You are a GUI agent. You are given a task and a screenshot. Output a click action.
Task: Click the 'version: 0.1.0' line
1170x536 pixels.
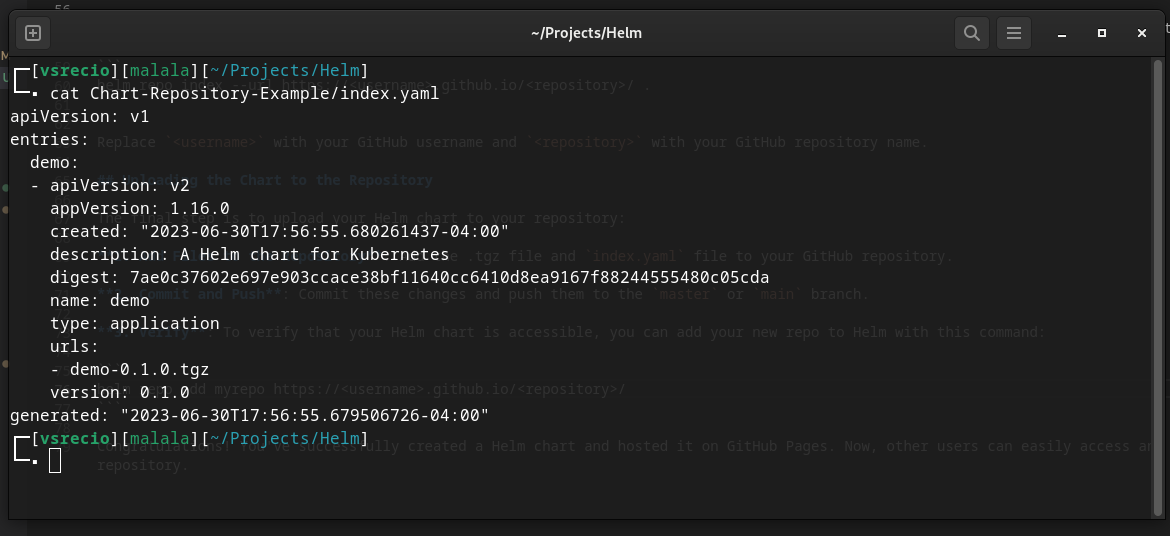coord(120,393)
